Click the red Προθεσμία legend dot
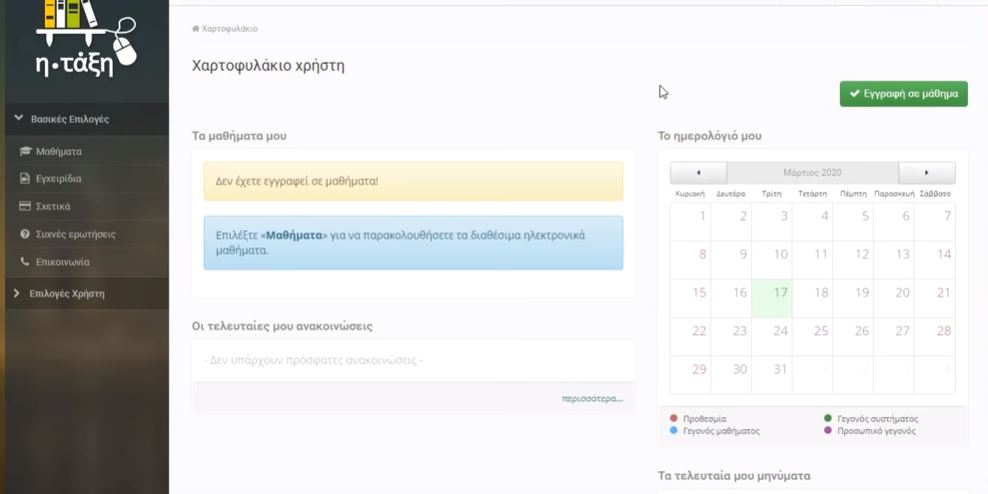Image resolution: width=988 pixels, height=494 pixels. [x=674, y=418]
